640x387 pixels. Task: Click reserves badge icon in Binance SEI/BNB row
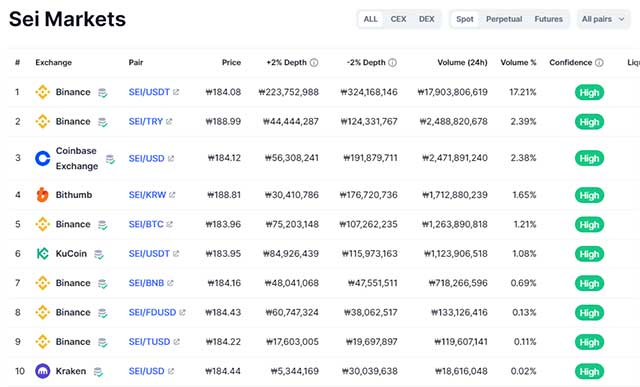[102, 284]
